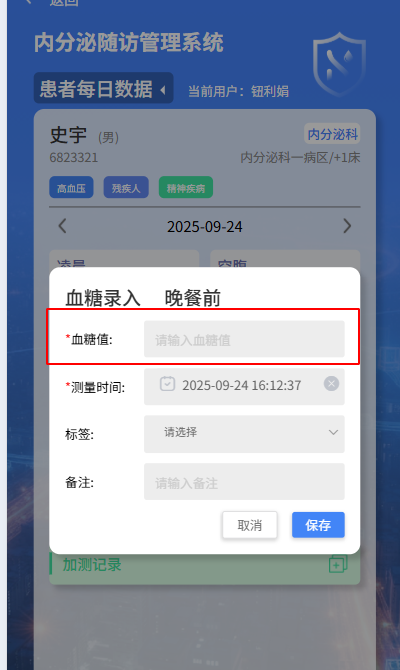
Task: Select the 高血压 tag
Action: coord(71,188)
